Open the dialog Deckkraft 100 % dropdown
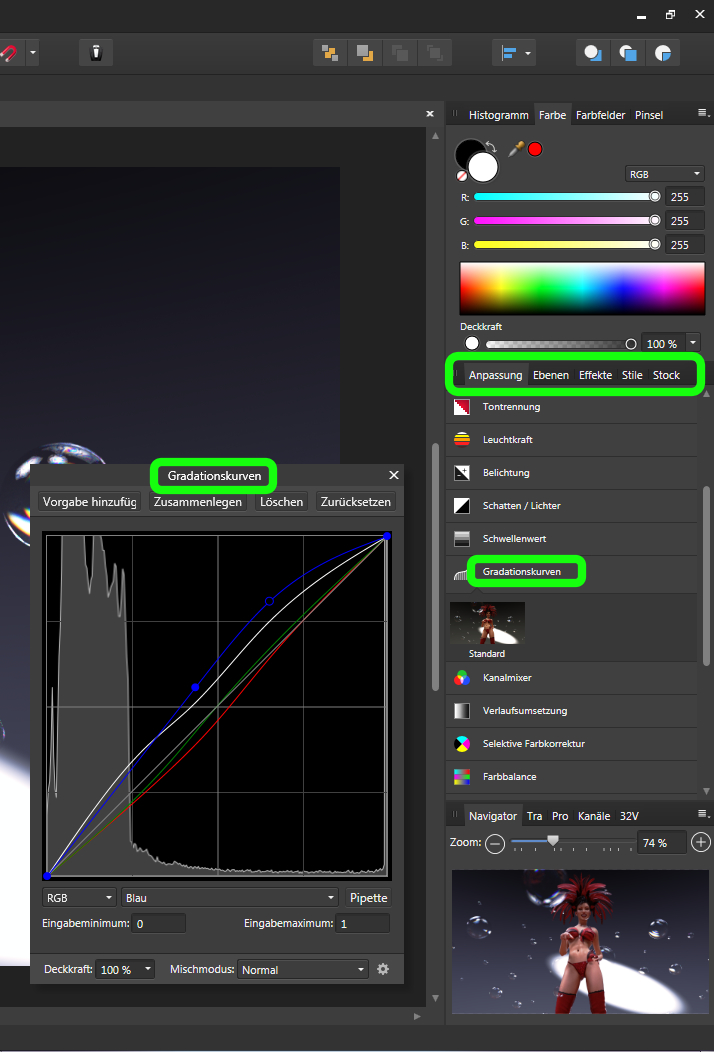Image resolution: width=714 pixels, height=1052 pixels. (x=125, y=969)
